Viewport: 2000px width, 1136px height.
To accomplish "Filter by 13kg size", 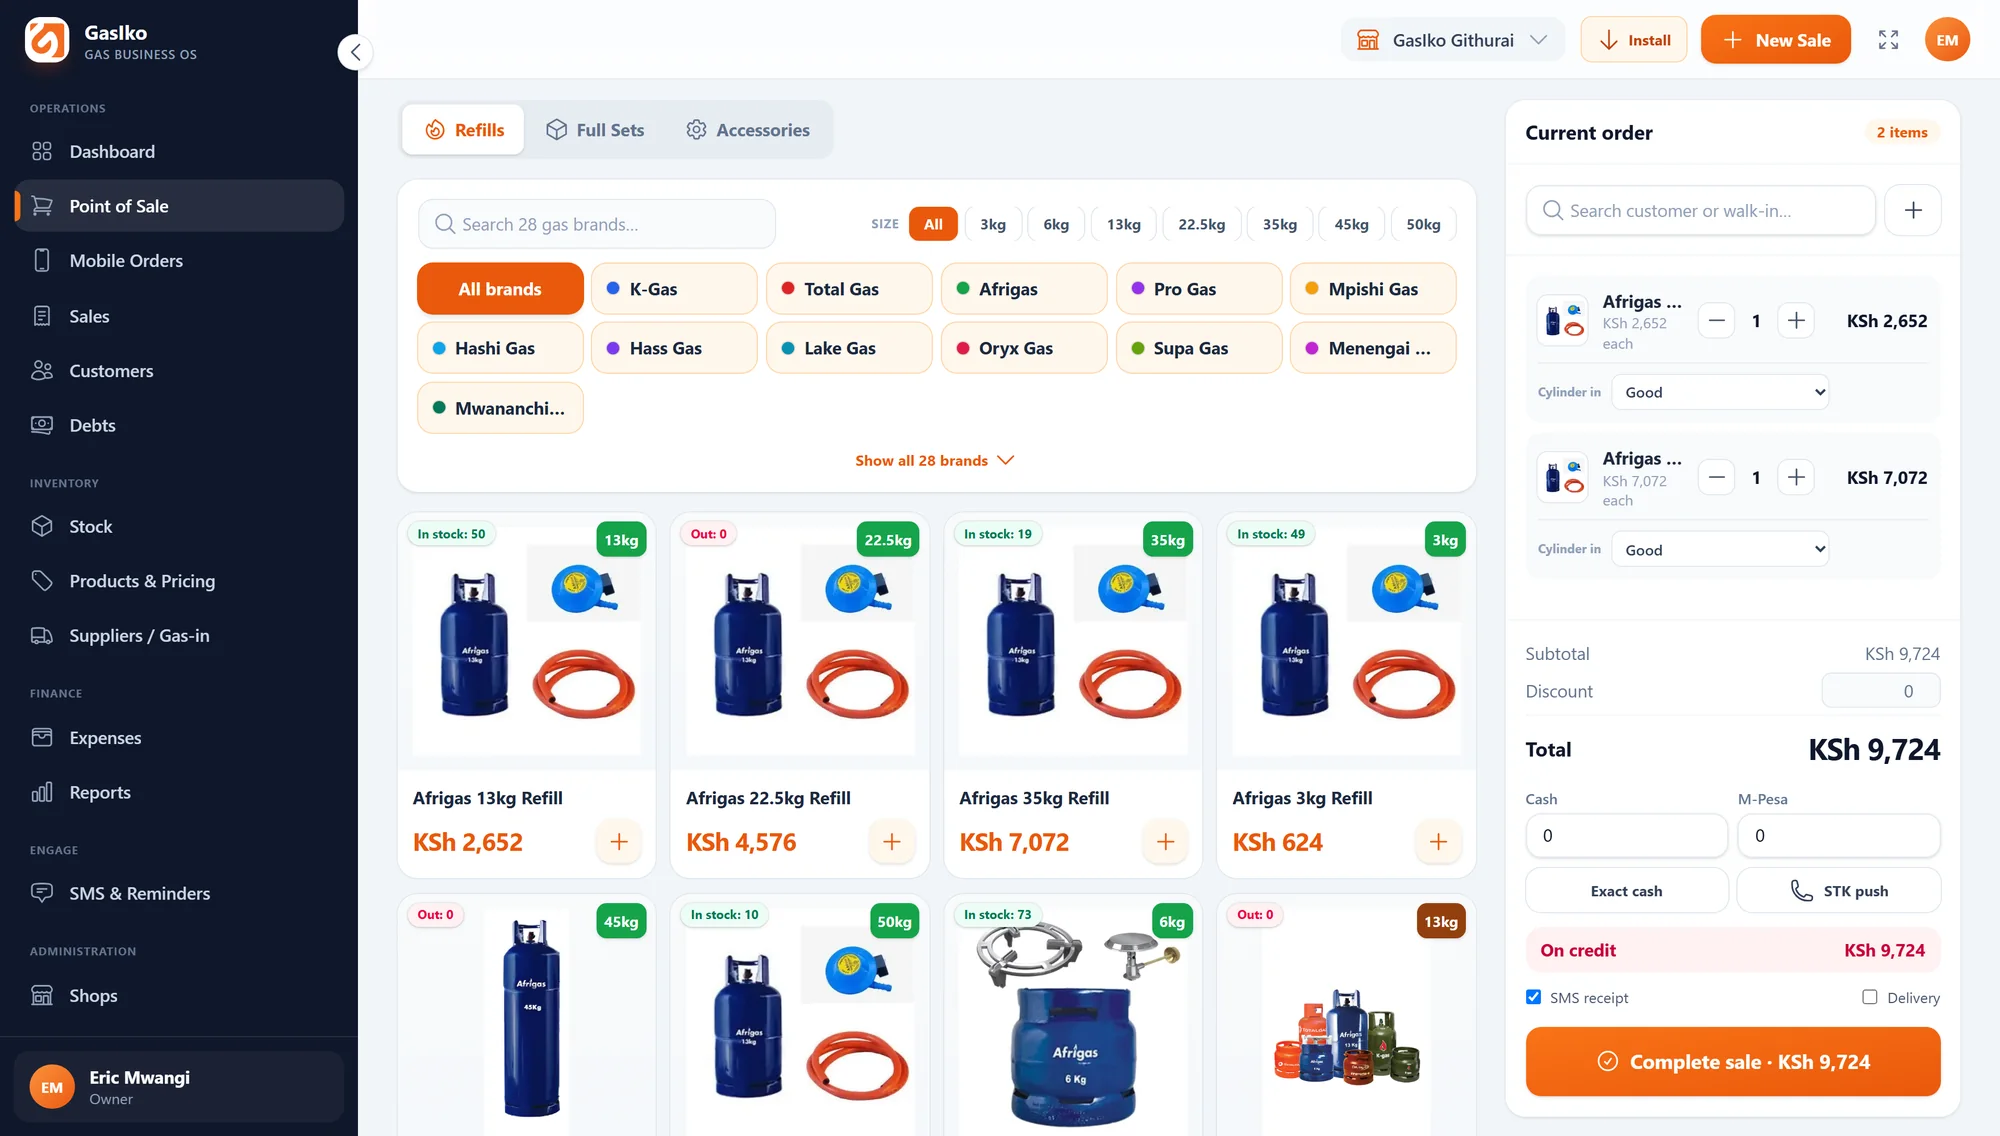I will [1124, 224].
